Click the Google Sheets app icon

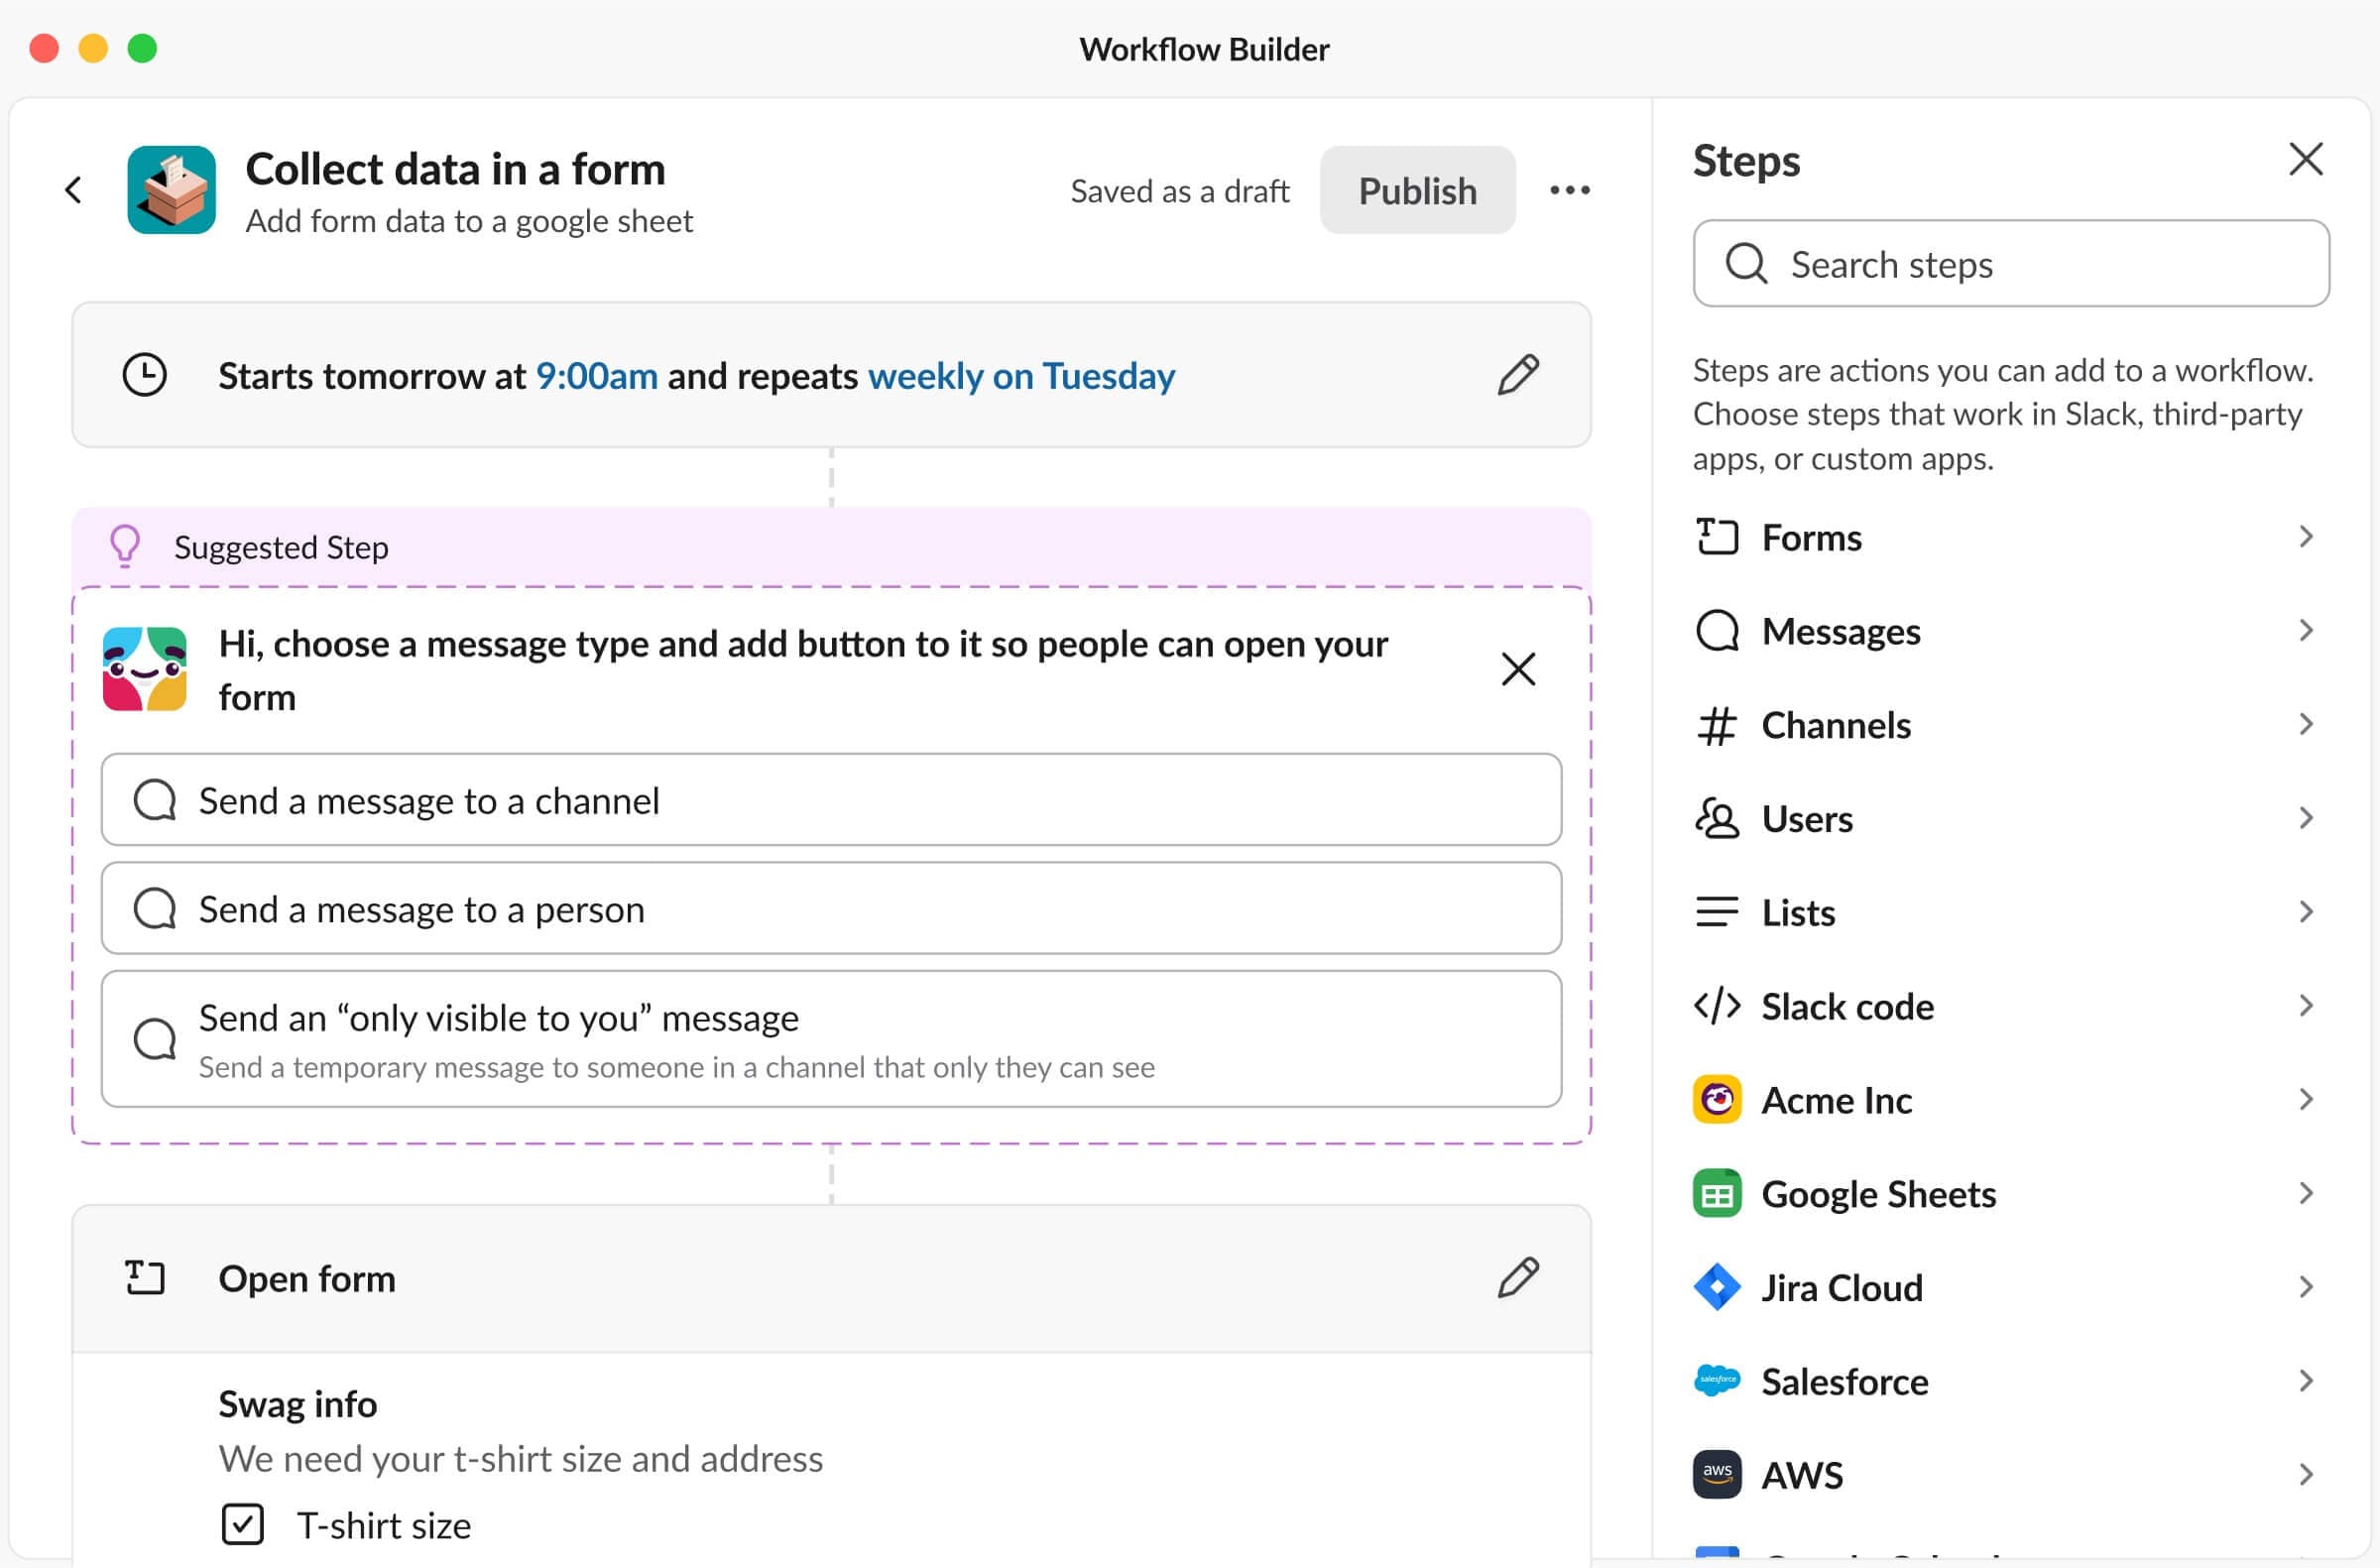(1717, 1194)
